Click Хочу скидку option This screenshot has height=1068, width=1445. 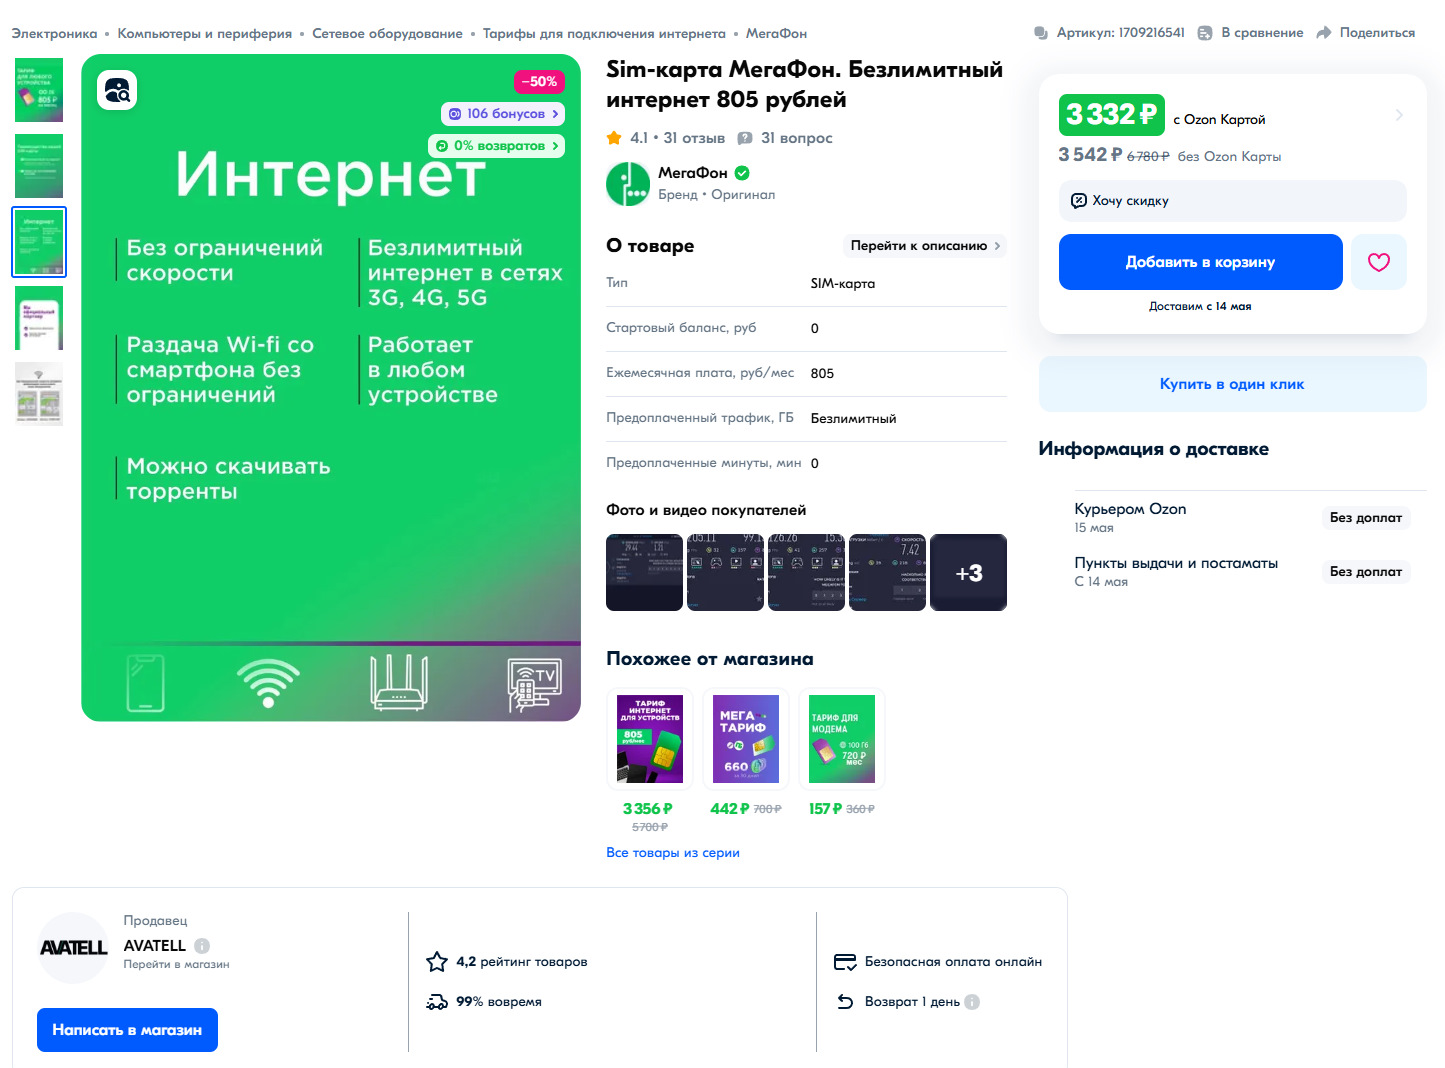pos(1232,201)
